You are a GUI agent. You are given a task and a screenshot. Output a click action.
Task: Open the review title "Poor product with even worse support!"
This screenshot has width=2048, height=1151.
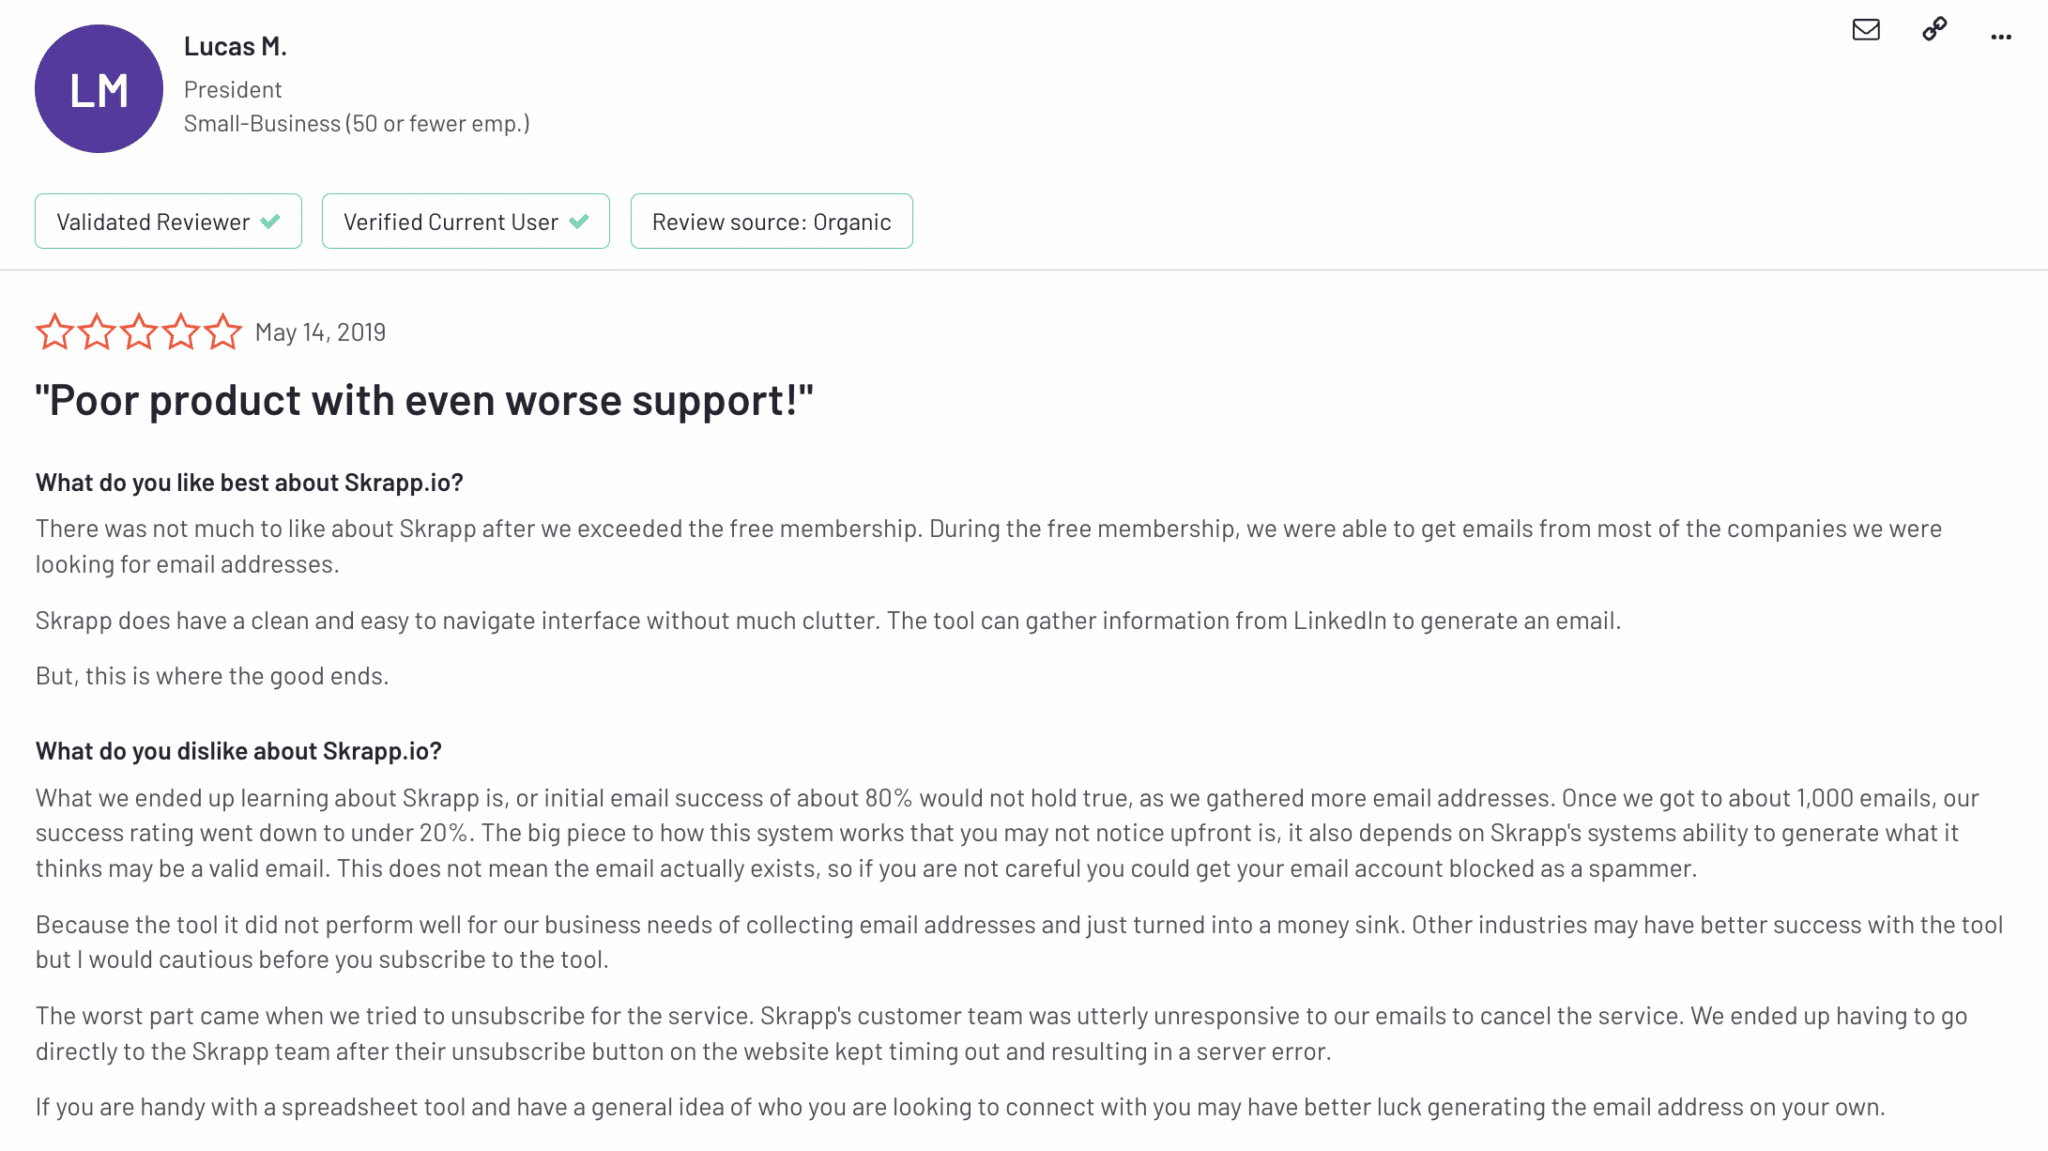tap(424, 400)
